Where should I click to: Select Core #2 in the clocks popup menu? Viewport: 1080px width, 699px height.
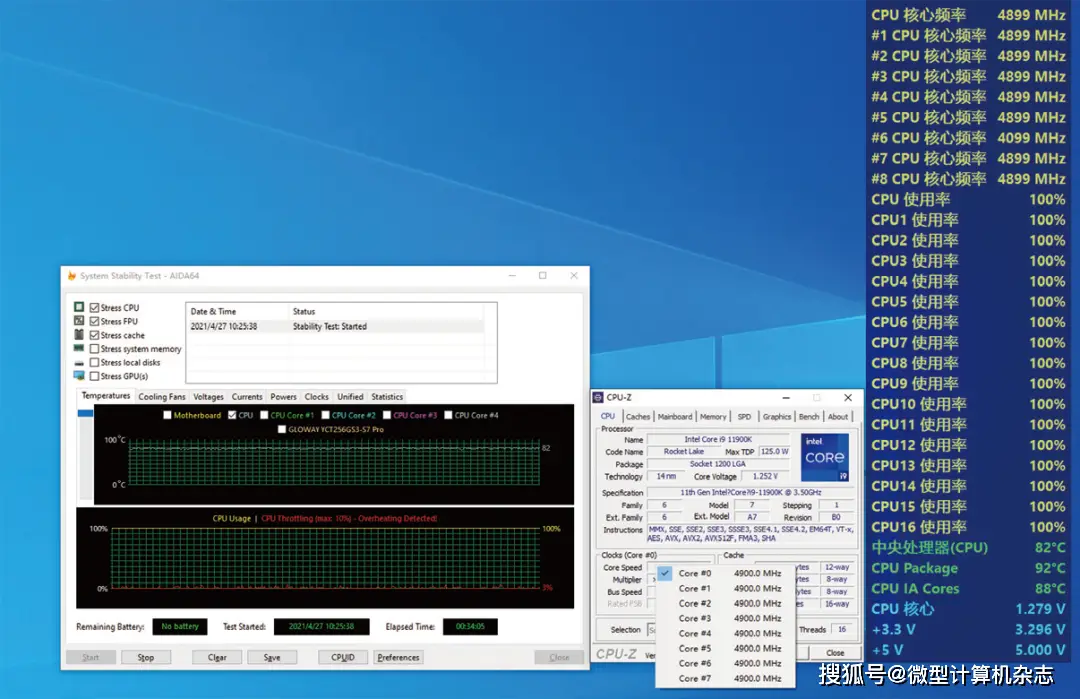[725, 603]
